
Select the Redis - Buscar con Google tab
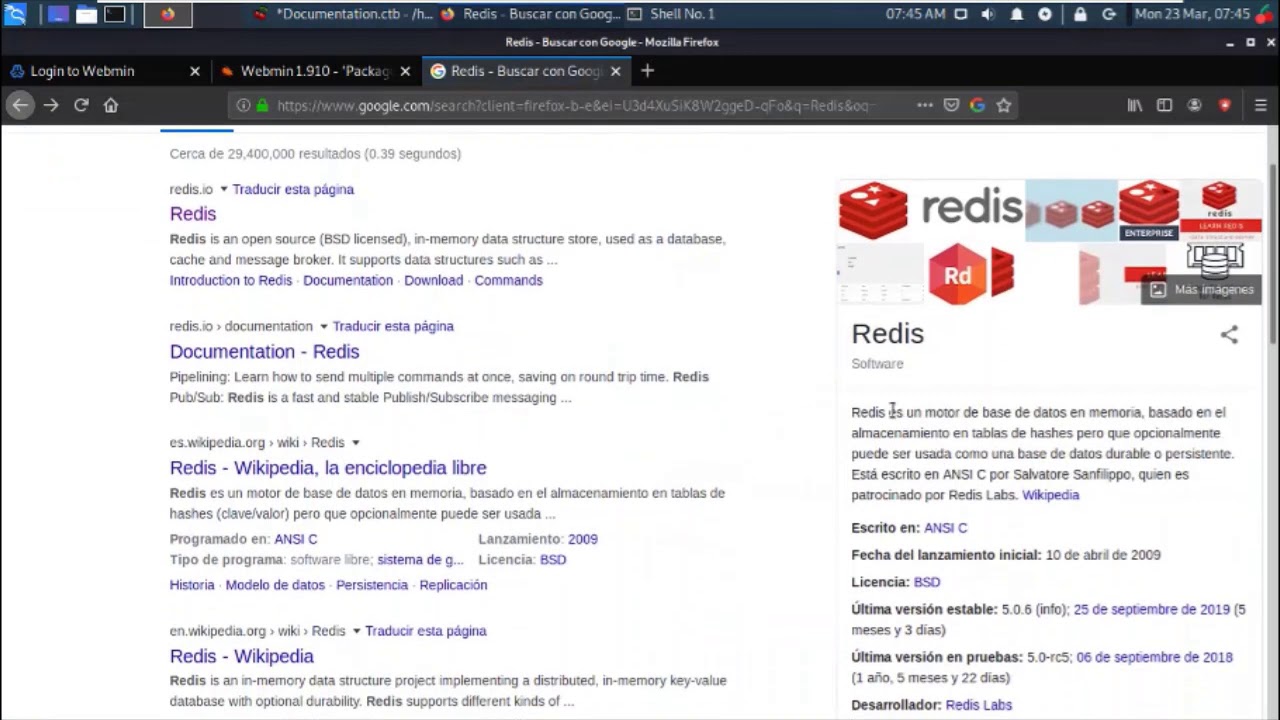524,71
